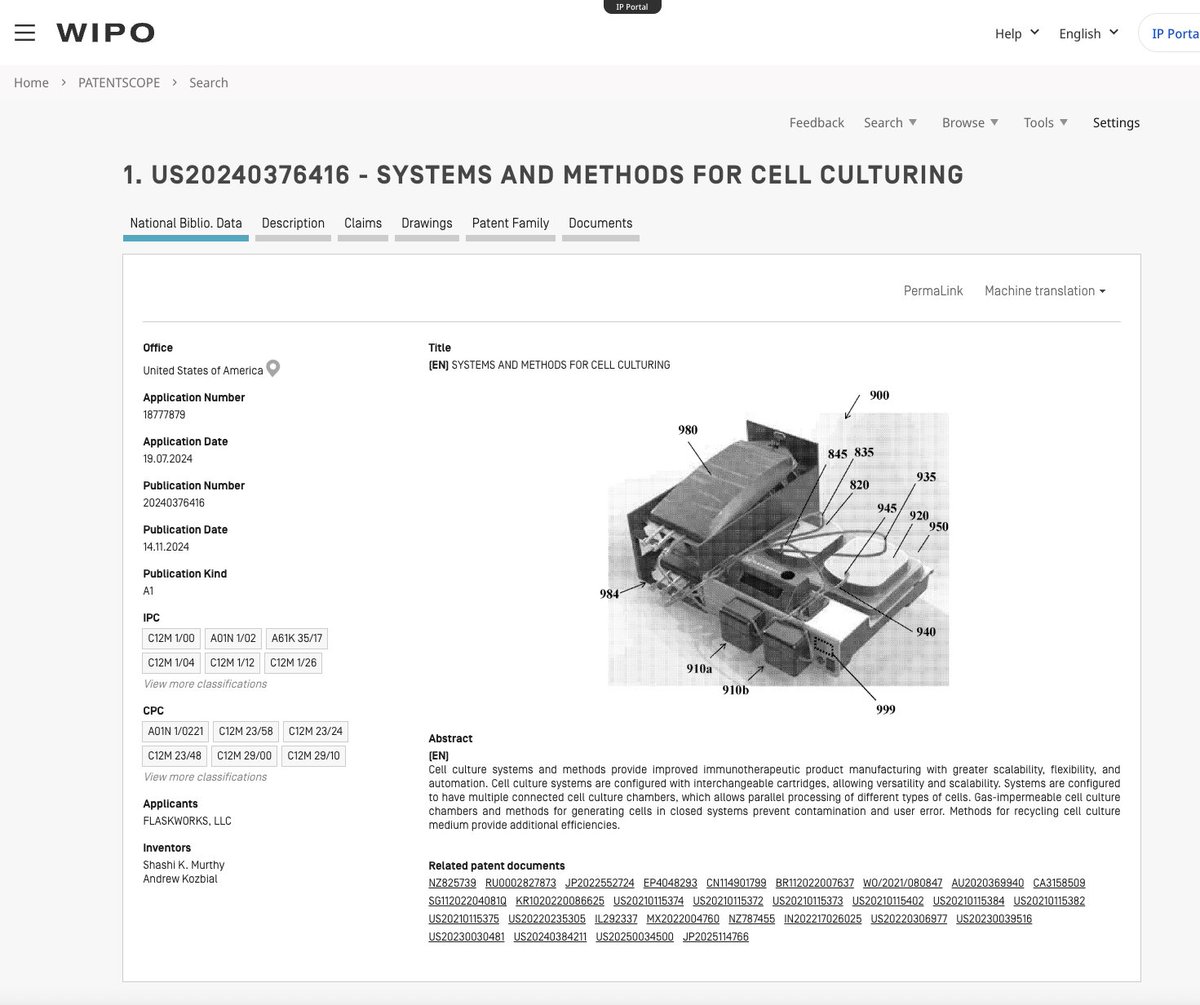Click the WIPO logo
Image resolution: width=1200 pixels, height=1005 pixels.
[105, 33]
